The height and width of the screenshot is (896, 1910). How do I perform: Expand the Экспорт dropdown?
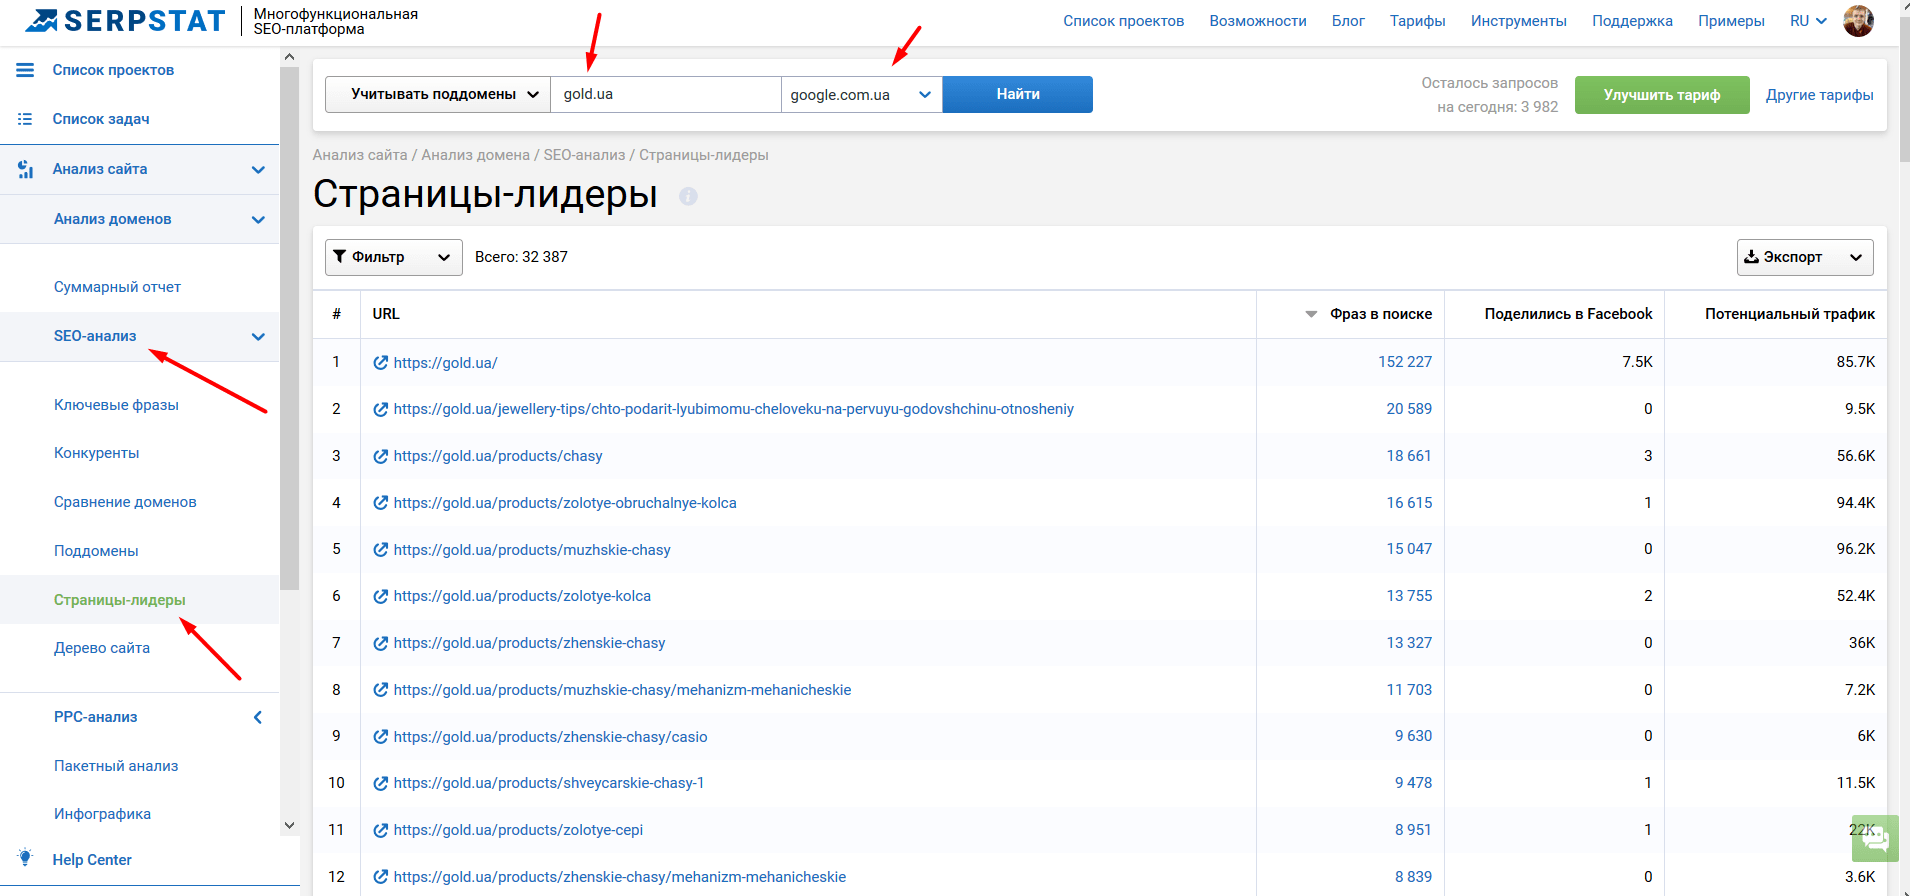[x=1804, y=257]
